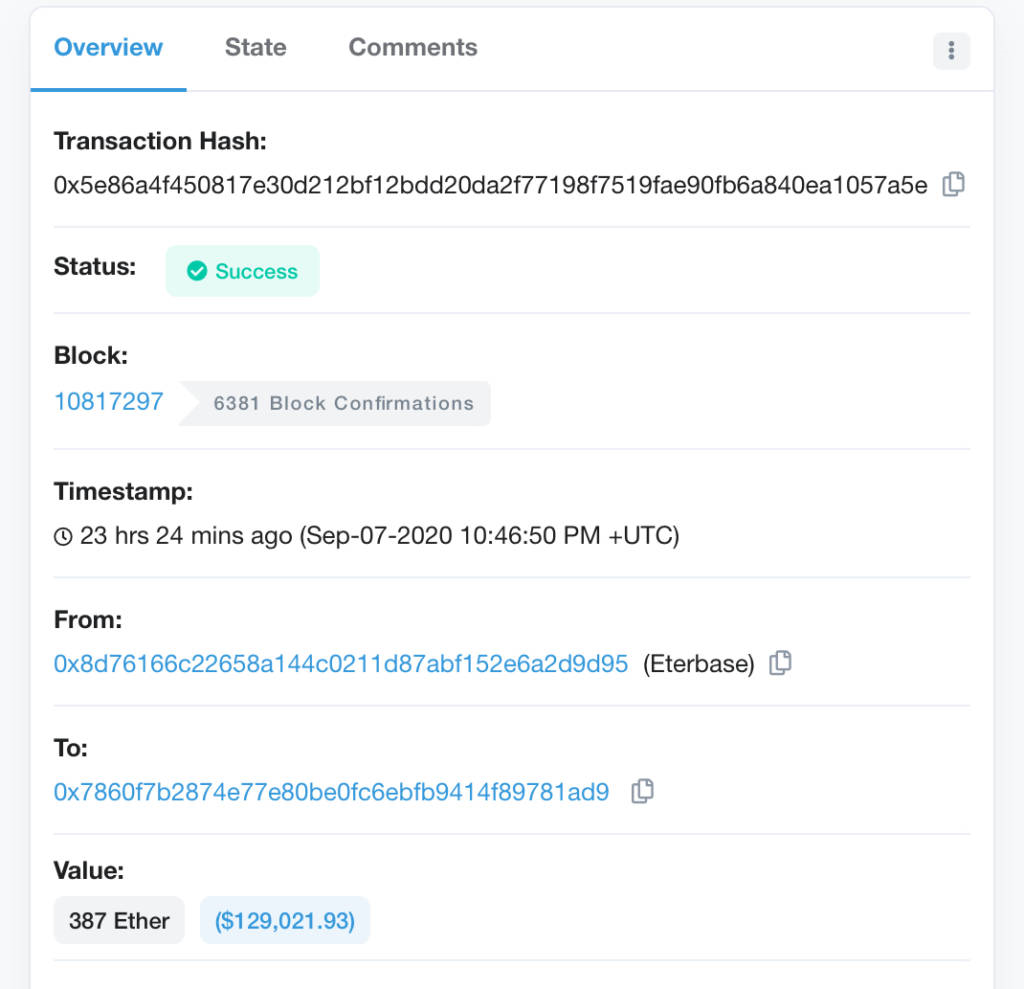
Task: Click the Sep-07-2020 timestamp text
Action: click(489, 536)
